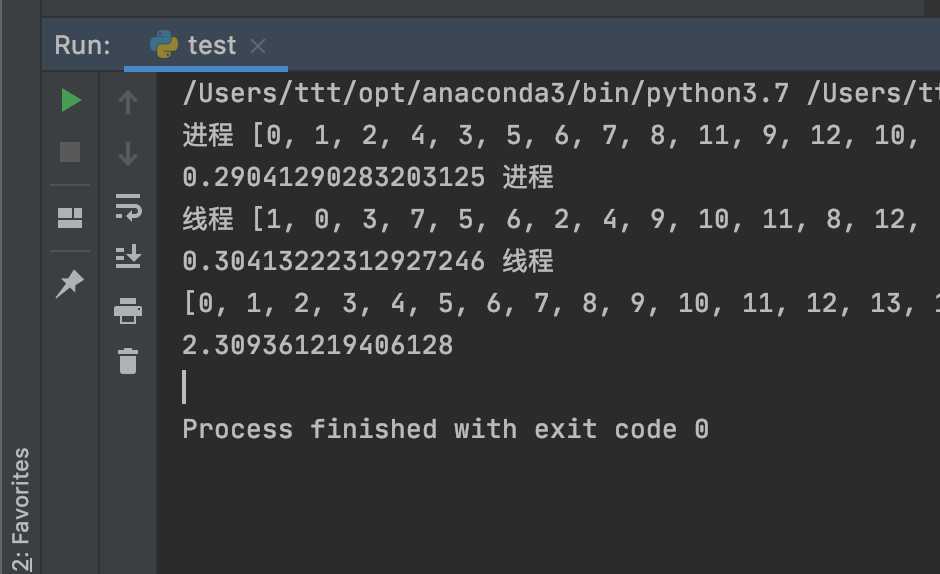940x574 pixels.
Task: Click the Up the Stack Trace arrow
Action: coord(128,102)
